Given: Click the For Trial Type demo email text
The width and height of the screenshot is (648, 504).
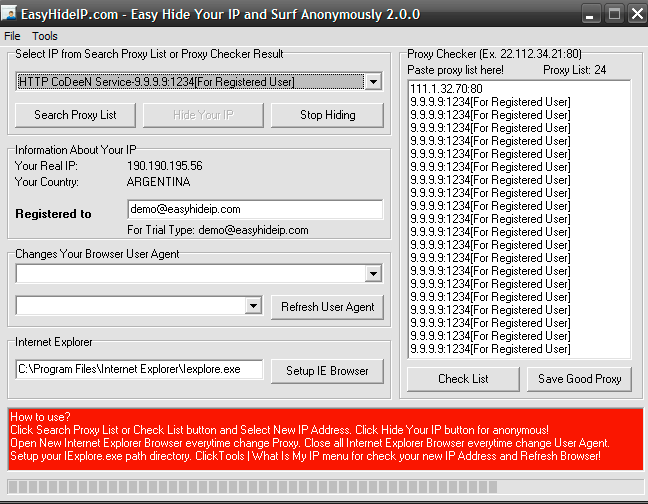Looking at the screenshot, I should [218, 230].
